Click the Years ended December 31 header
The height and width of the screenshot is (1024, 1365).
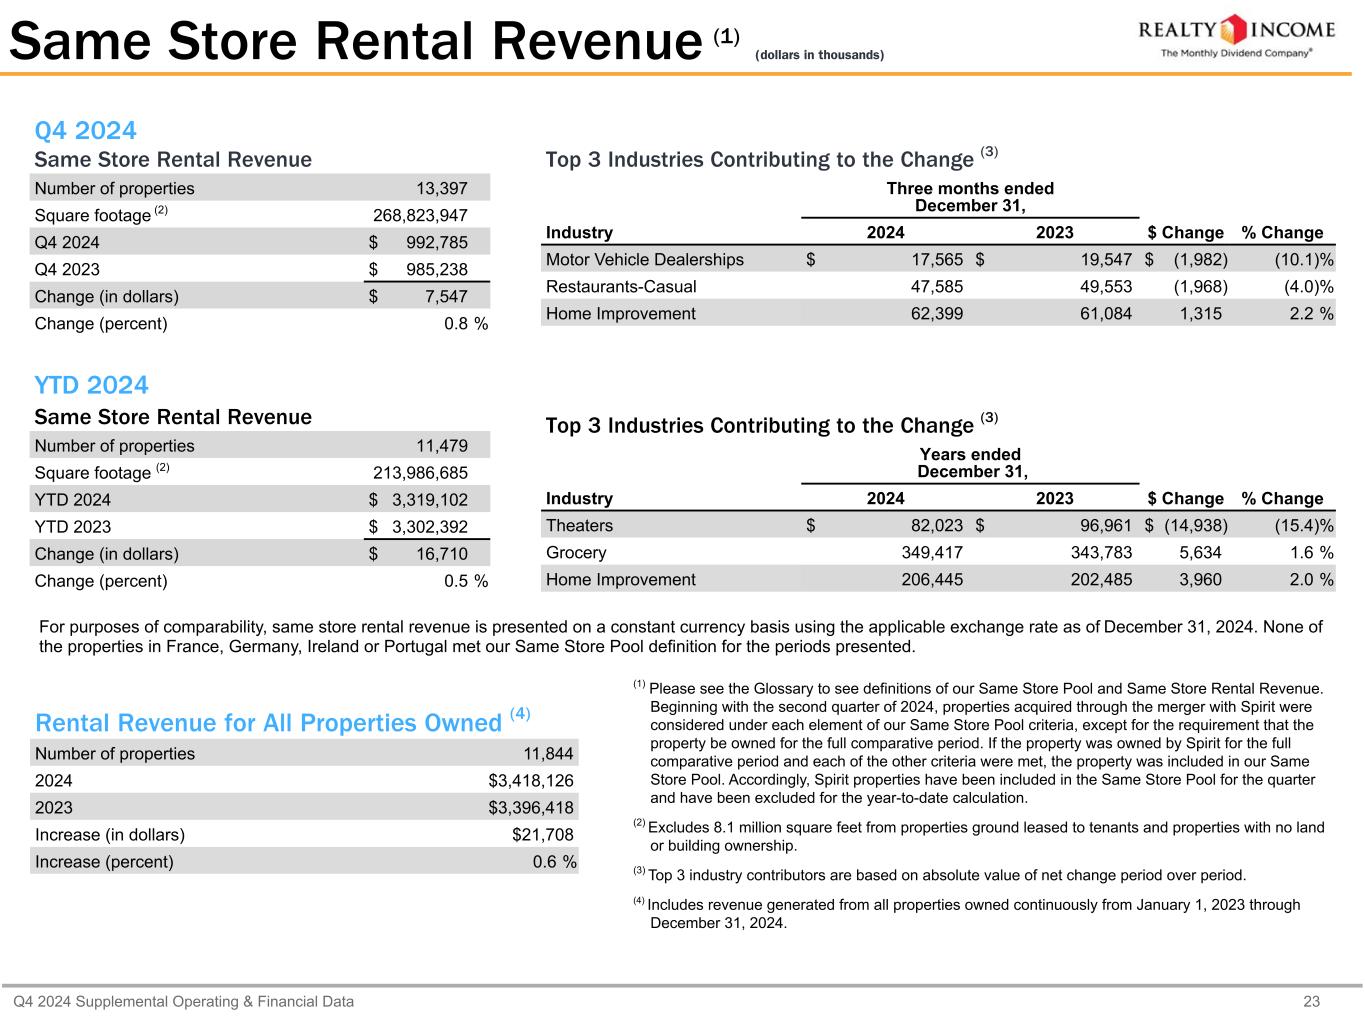(970, 463)
